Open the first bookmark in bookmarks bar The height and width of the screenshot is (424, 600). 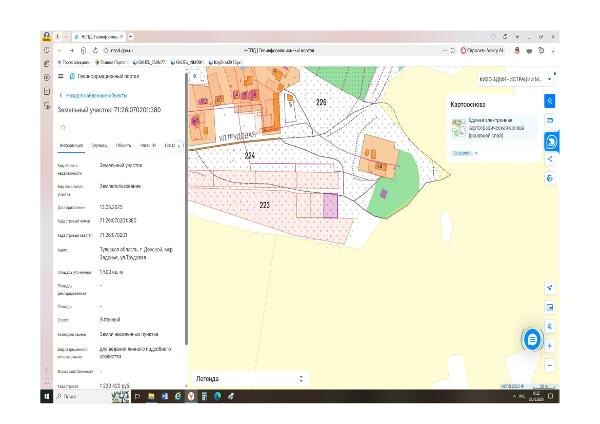(x=73, y=62)
